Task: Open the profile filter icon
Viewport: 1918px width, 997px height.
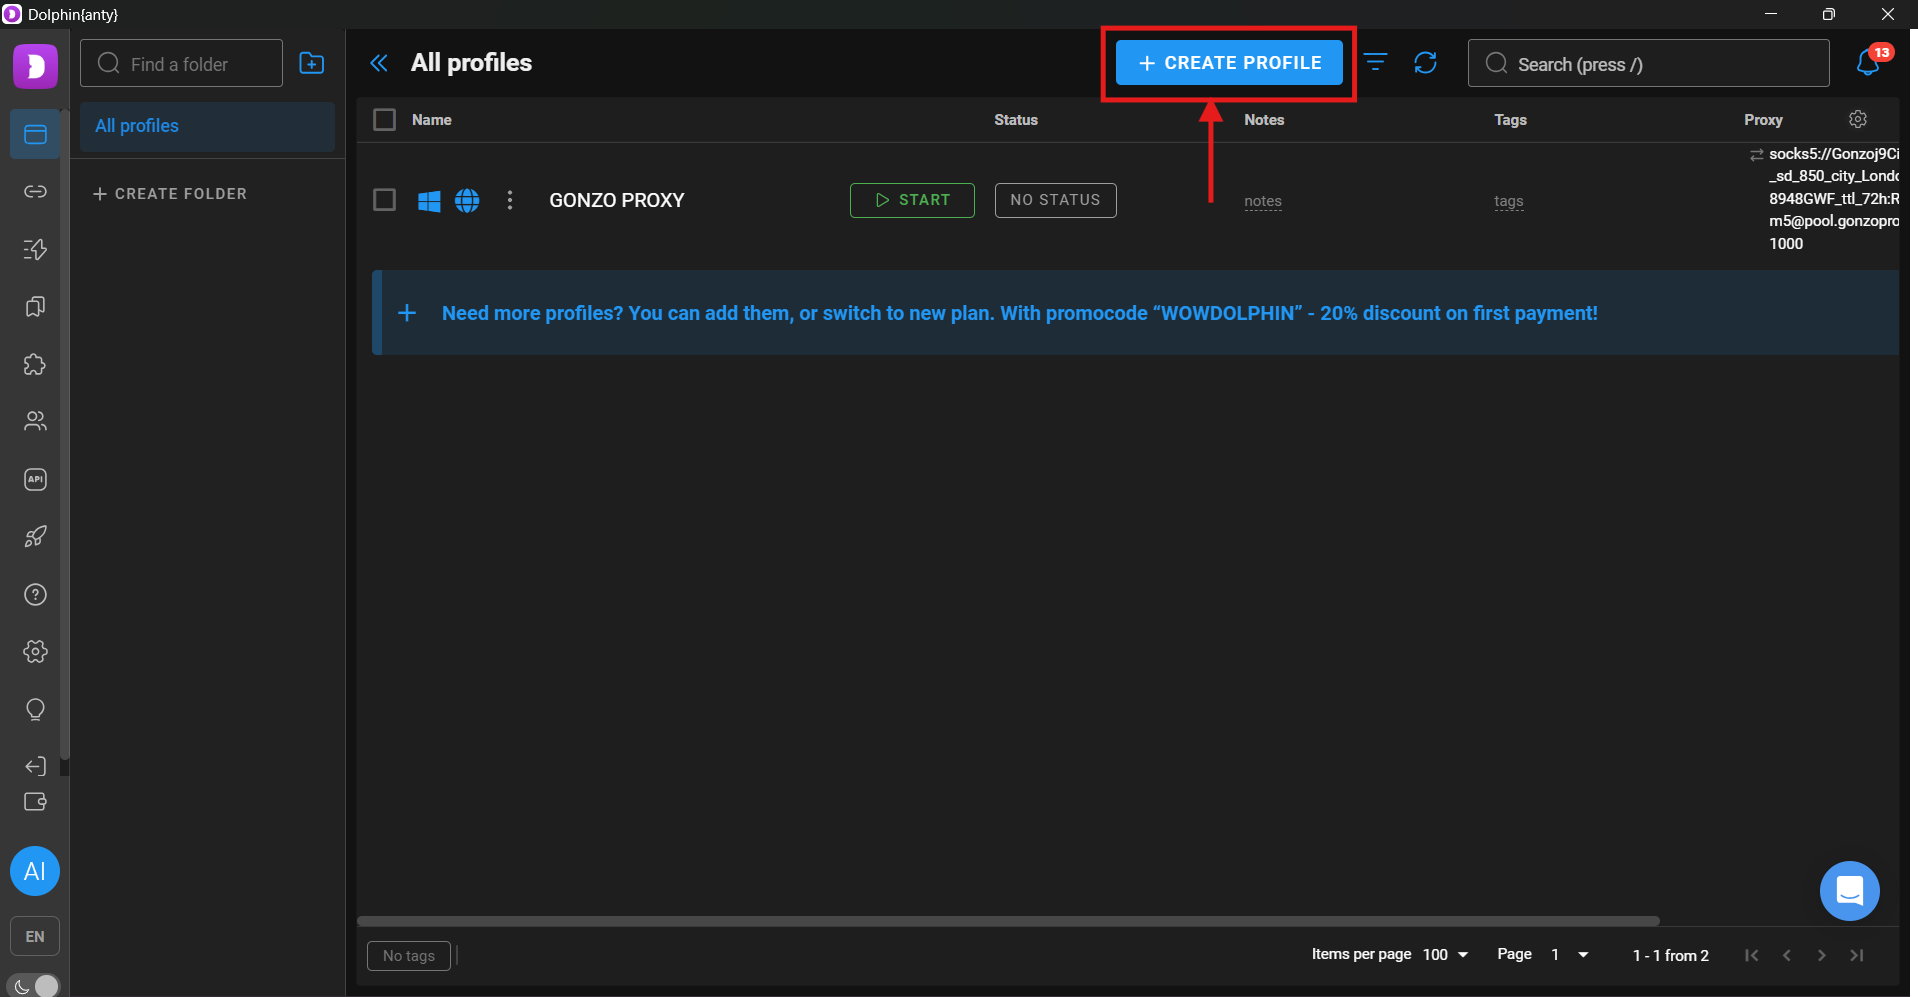Action: [x=1376, y=62]
